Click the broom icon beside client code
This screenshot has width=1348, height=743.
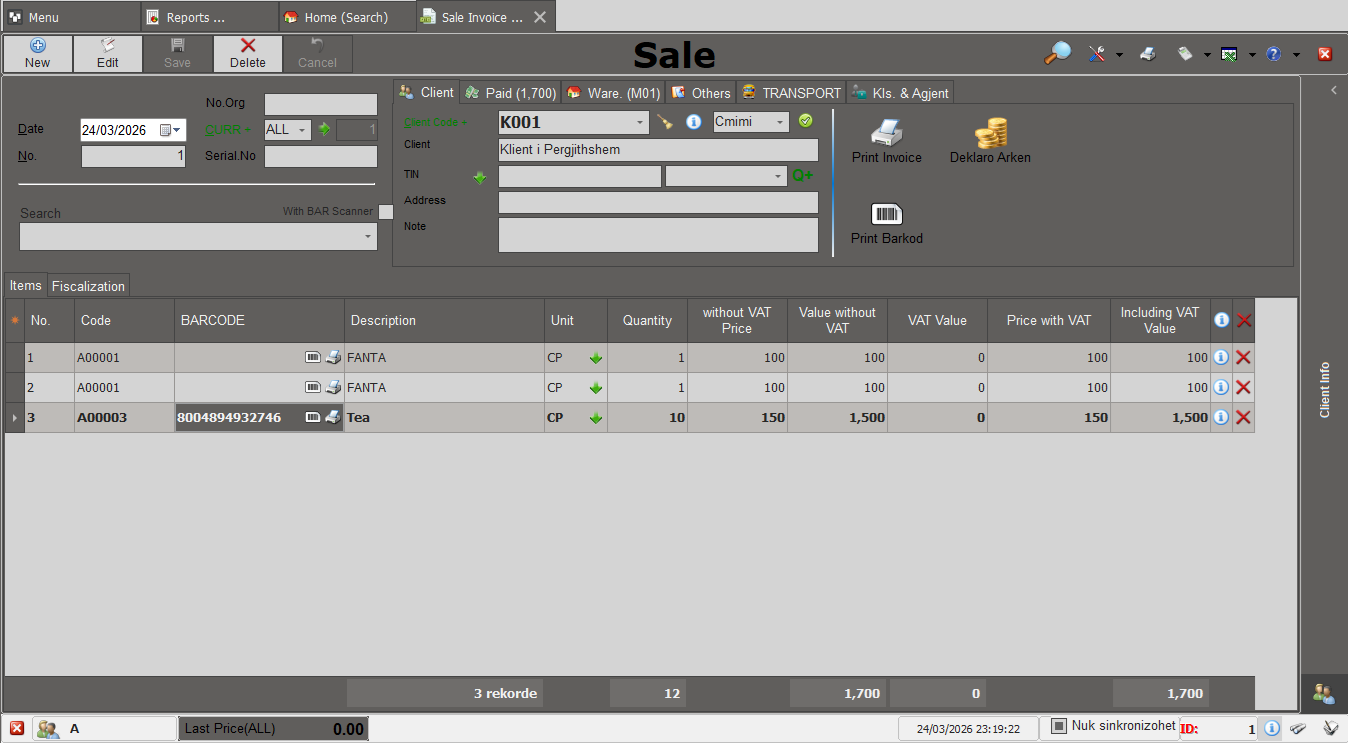click(x=665, y=122)
